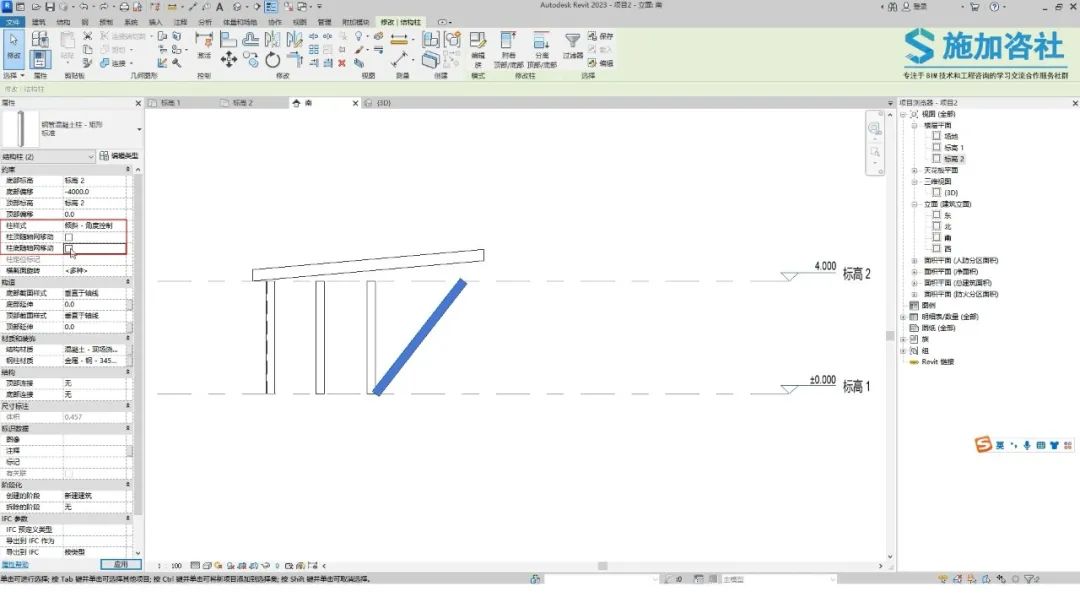
Task: Collapse the 立面 (建筑立面) browser node
Action: coord(915,205)
